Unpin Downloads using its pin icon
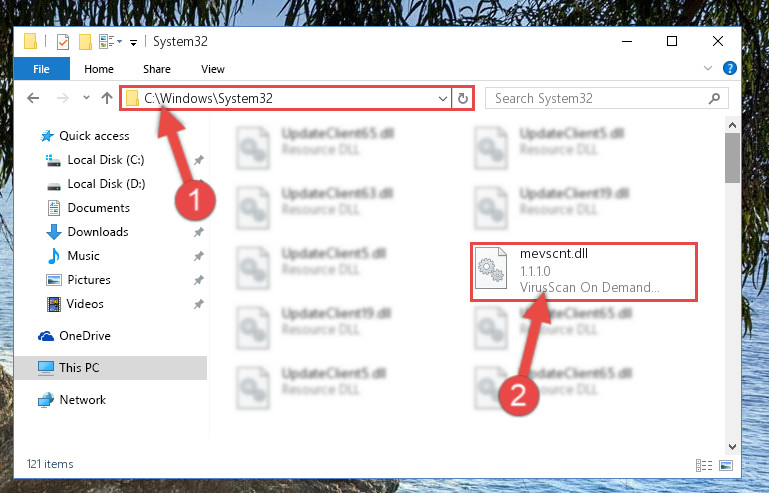The height and width of the screenshot is (493, 769). (199, 232)
